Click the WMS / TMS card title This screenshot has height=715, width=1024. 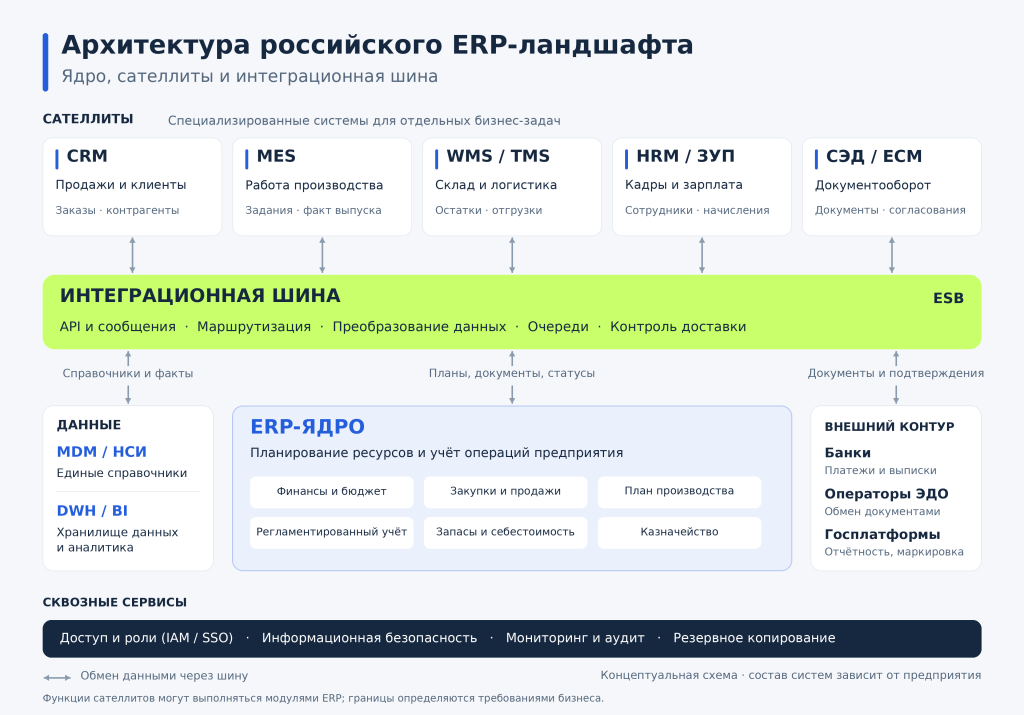point(498,156)
